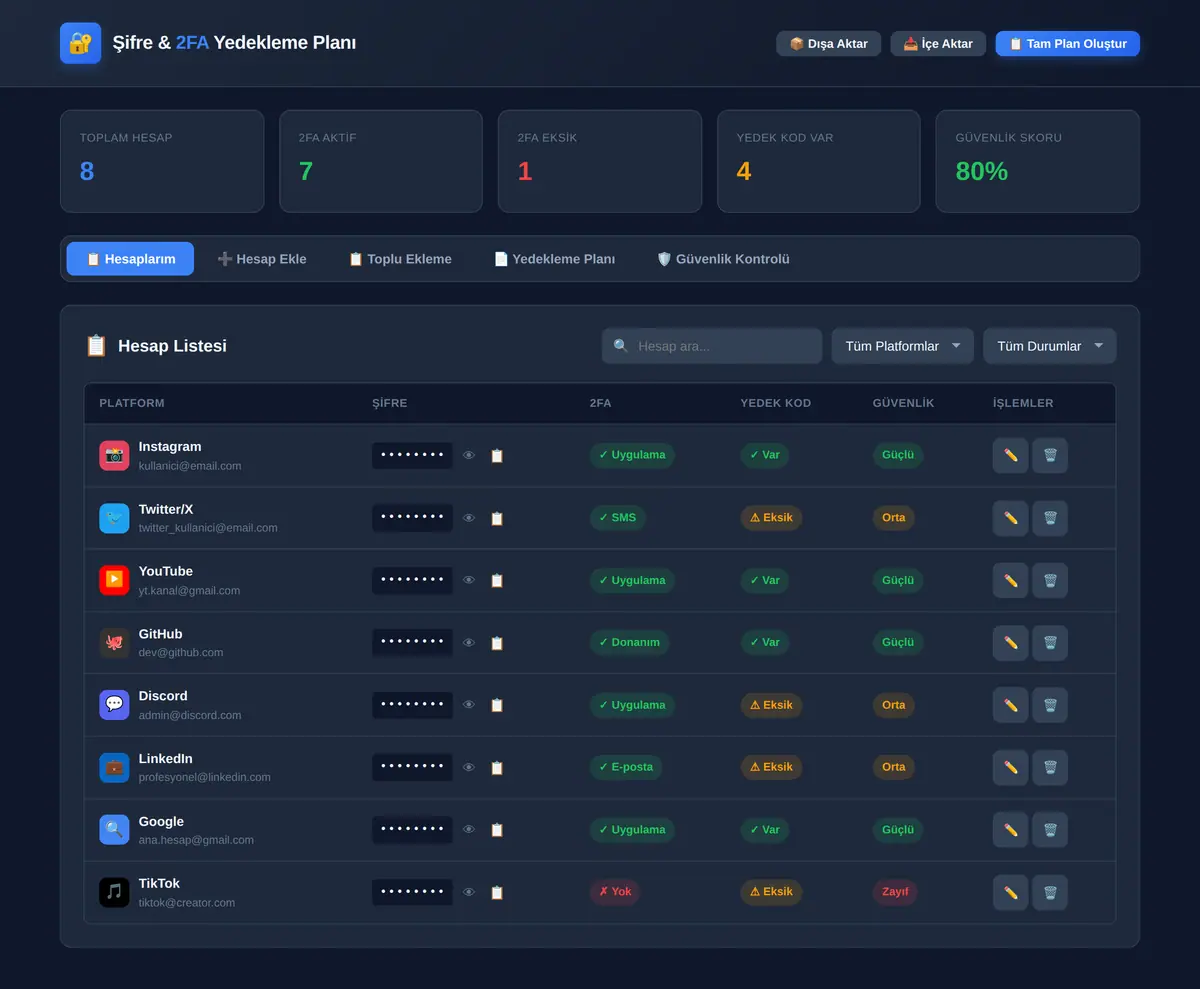Remove the Discord account via trash icon
Image resolution: width=1200 pixels, height=989 pixels.
1050,705
